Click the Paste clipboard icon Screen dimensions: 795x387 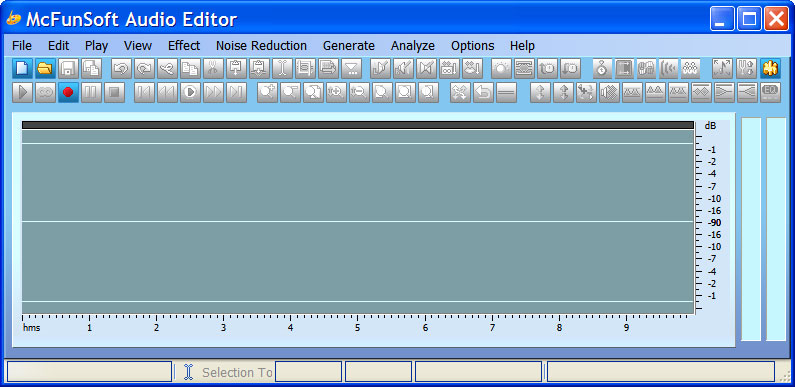point(236,68)
